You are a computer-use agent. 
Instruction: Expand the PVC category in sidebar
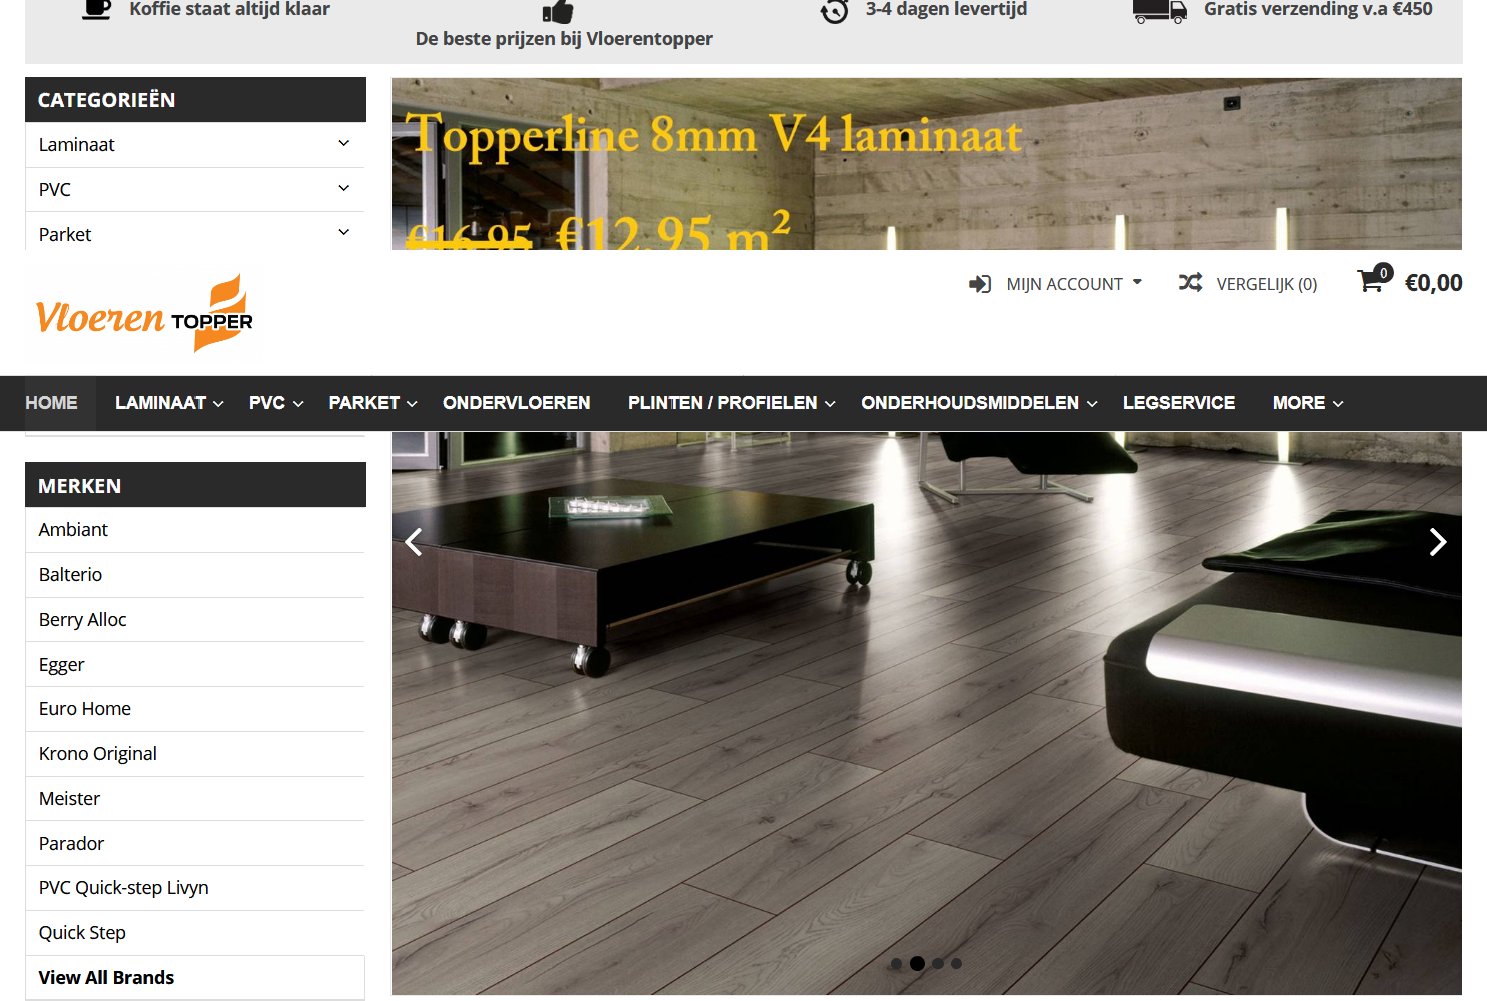pyautogui.click(x=343, y=189)
